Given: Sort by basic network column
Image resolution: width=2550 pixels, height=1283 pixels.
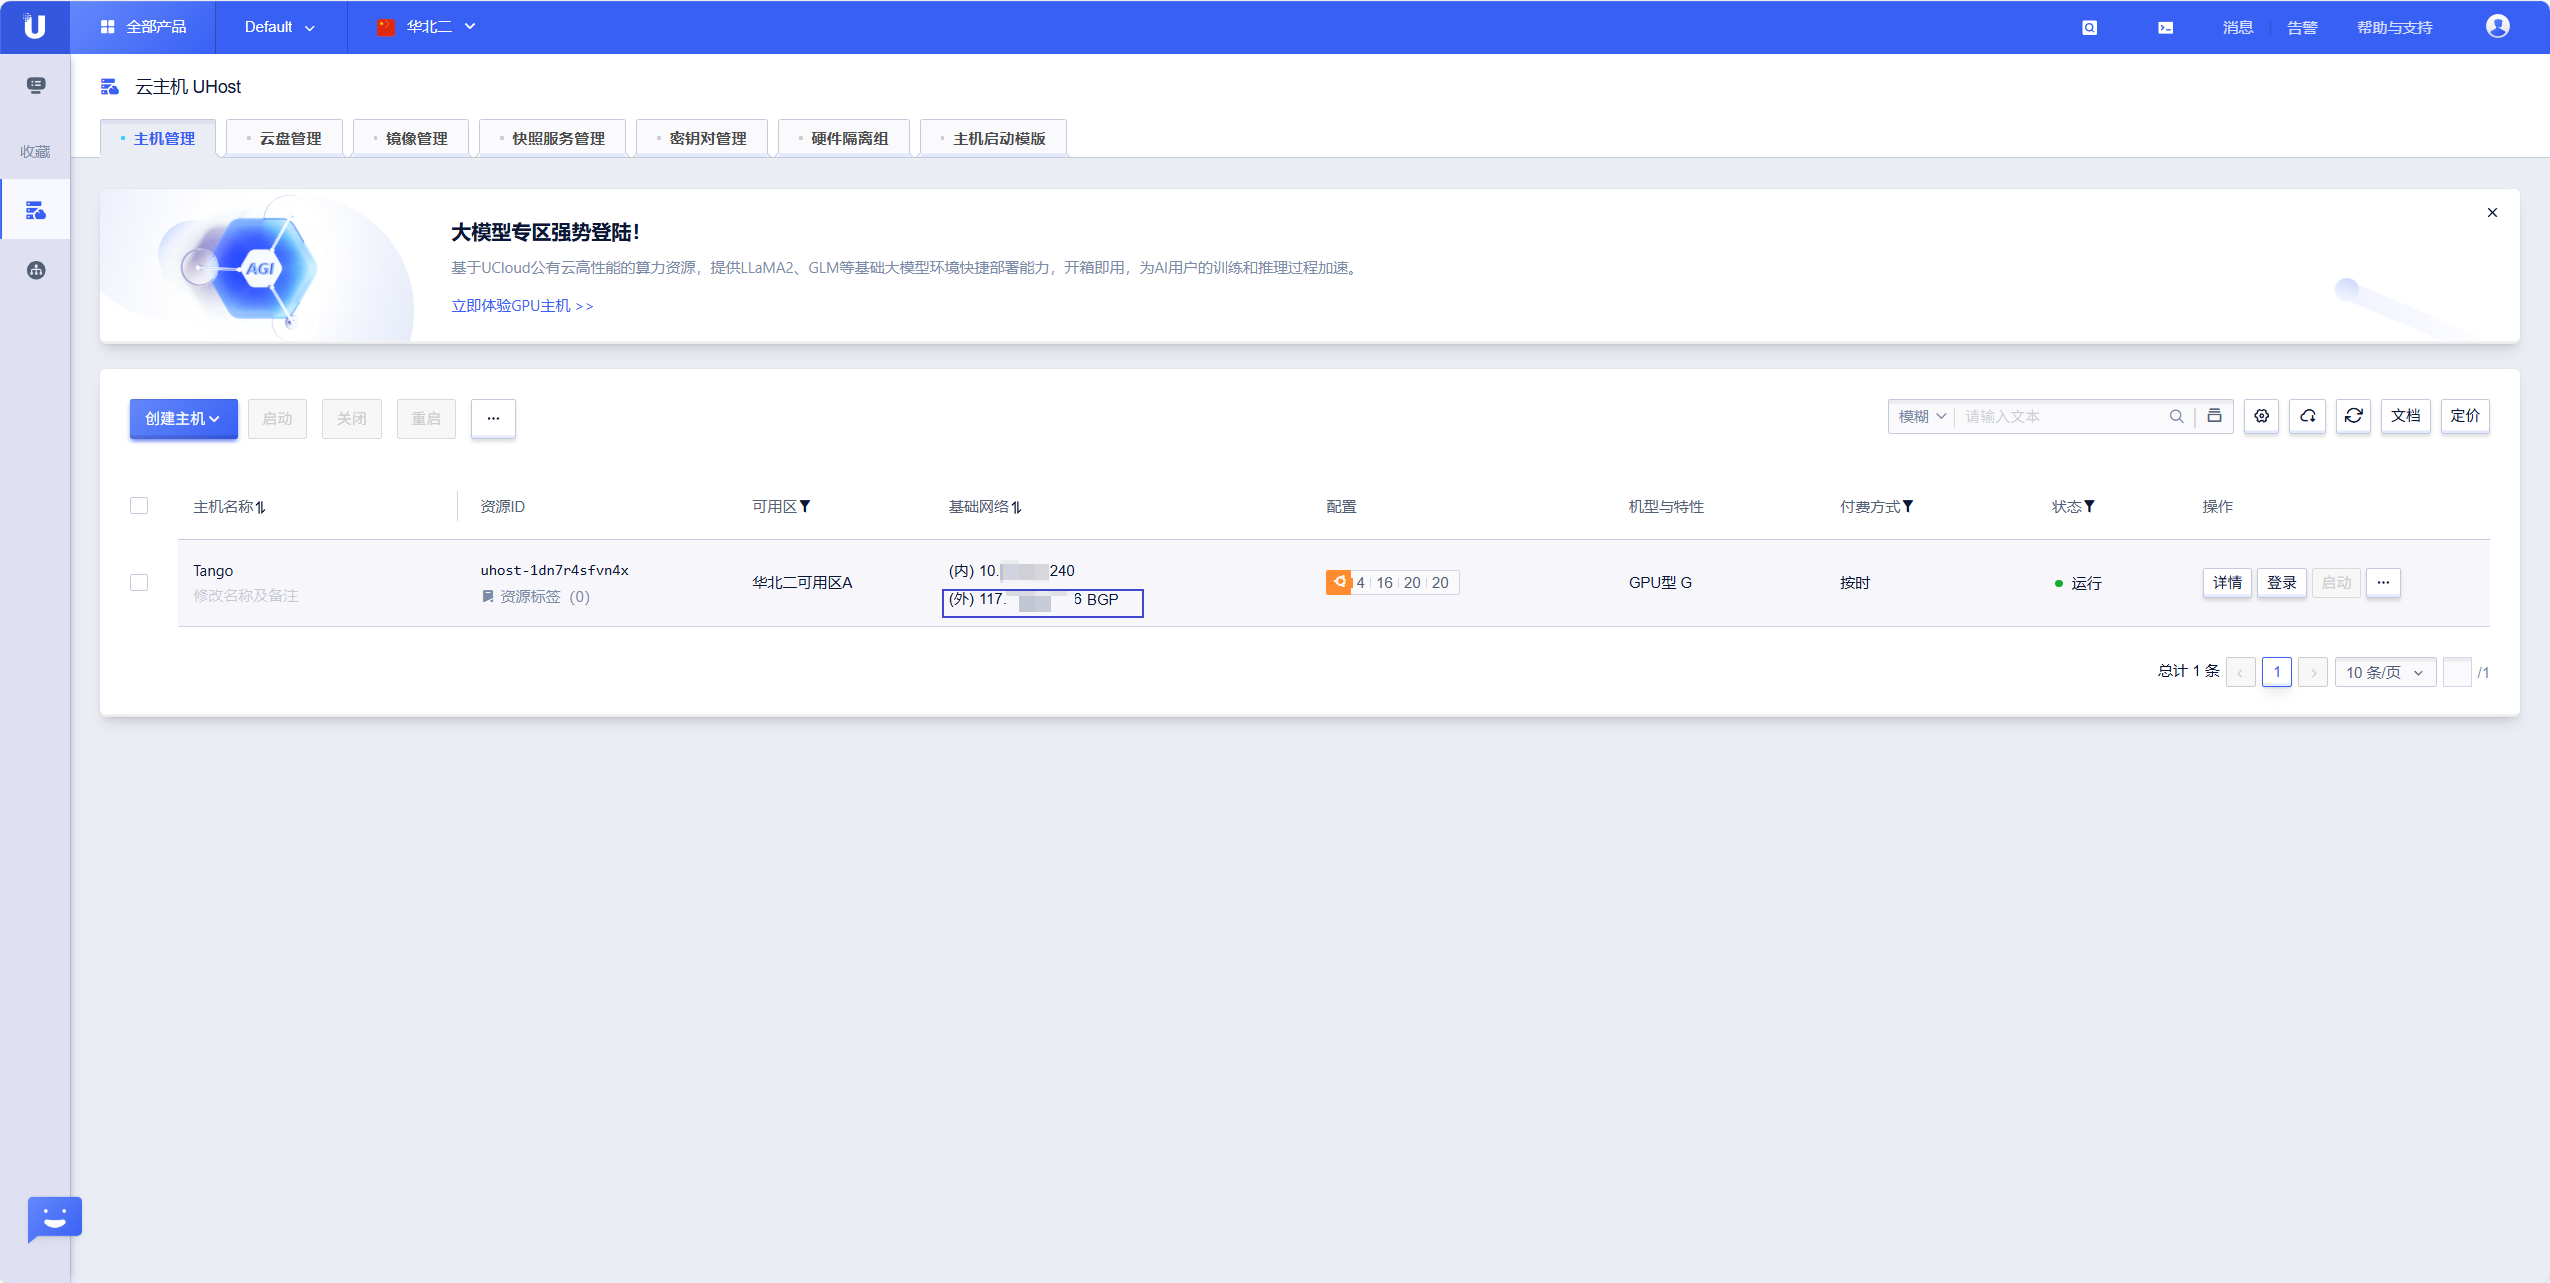Looking at the screenshot, I should 1016,507.
